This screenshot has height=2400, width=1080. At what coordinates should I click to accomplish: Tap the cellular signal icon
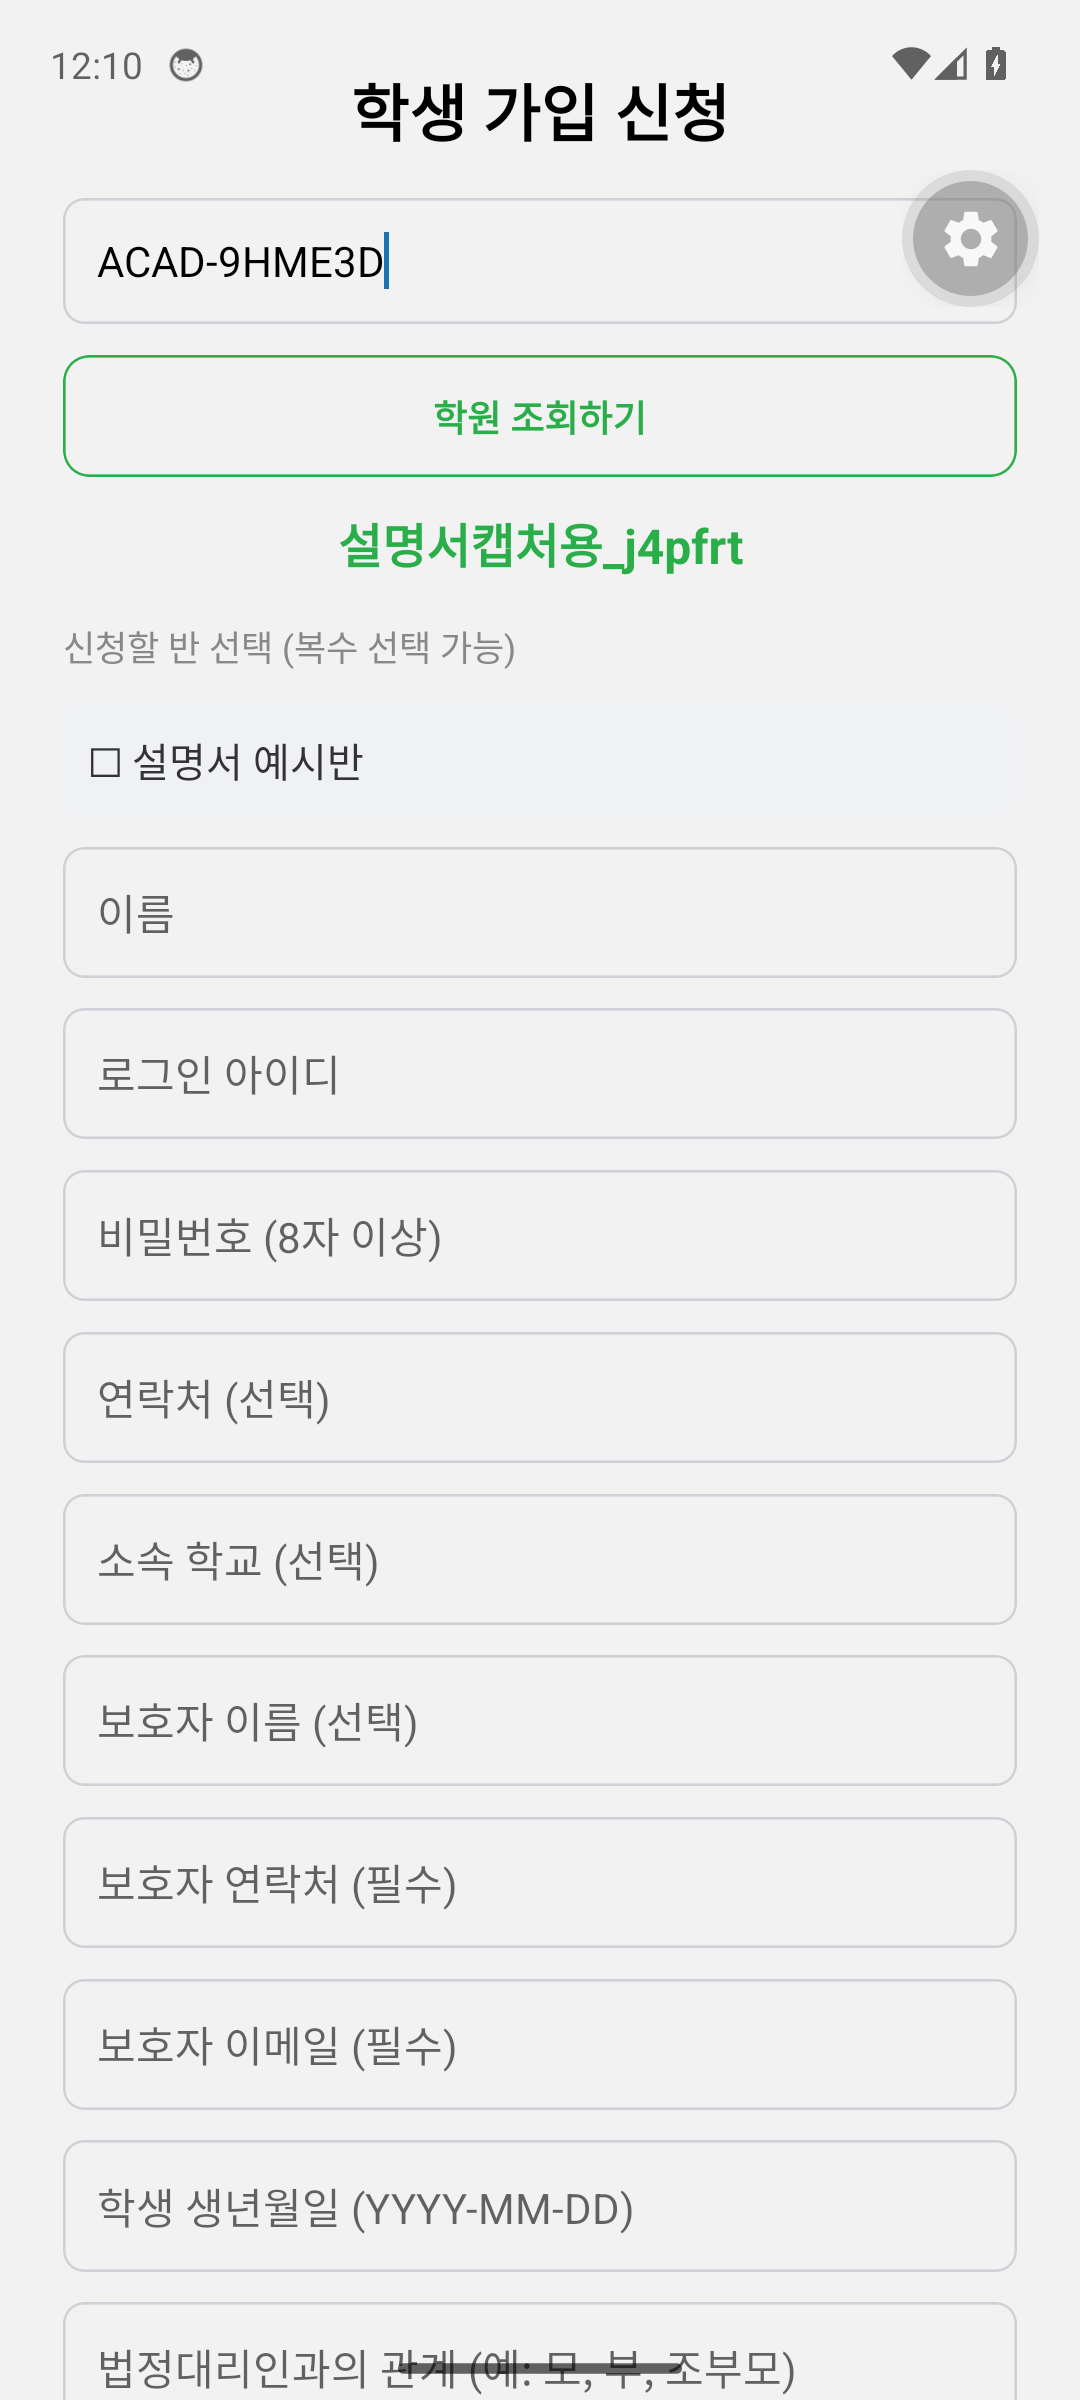[x=951, y=64]
